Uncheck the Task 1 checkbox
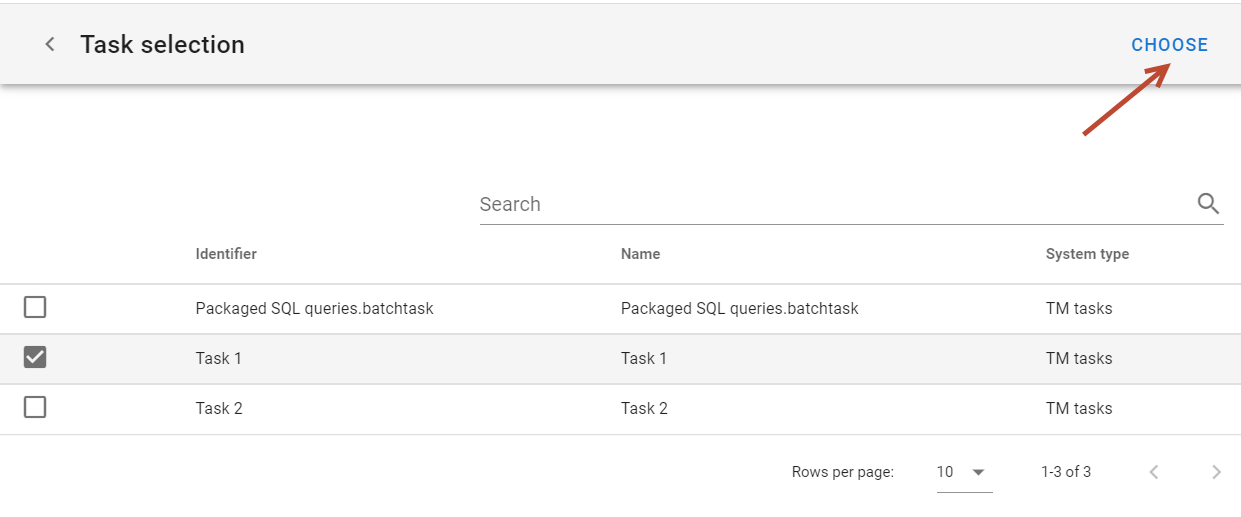Viewport: 1241px width, 517px height. tap(35, 357)
